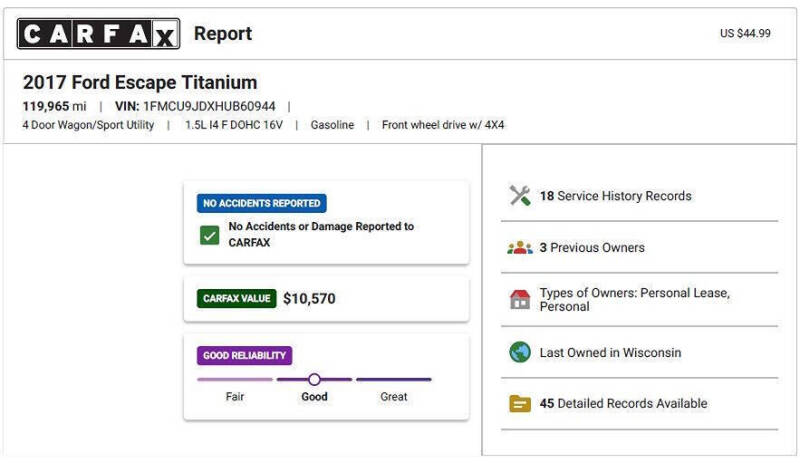800x463 pixels.
Task: Click the Fair reliability label
Action: point(235,397)
